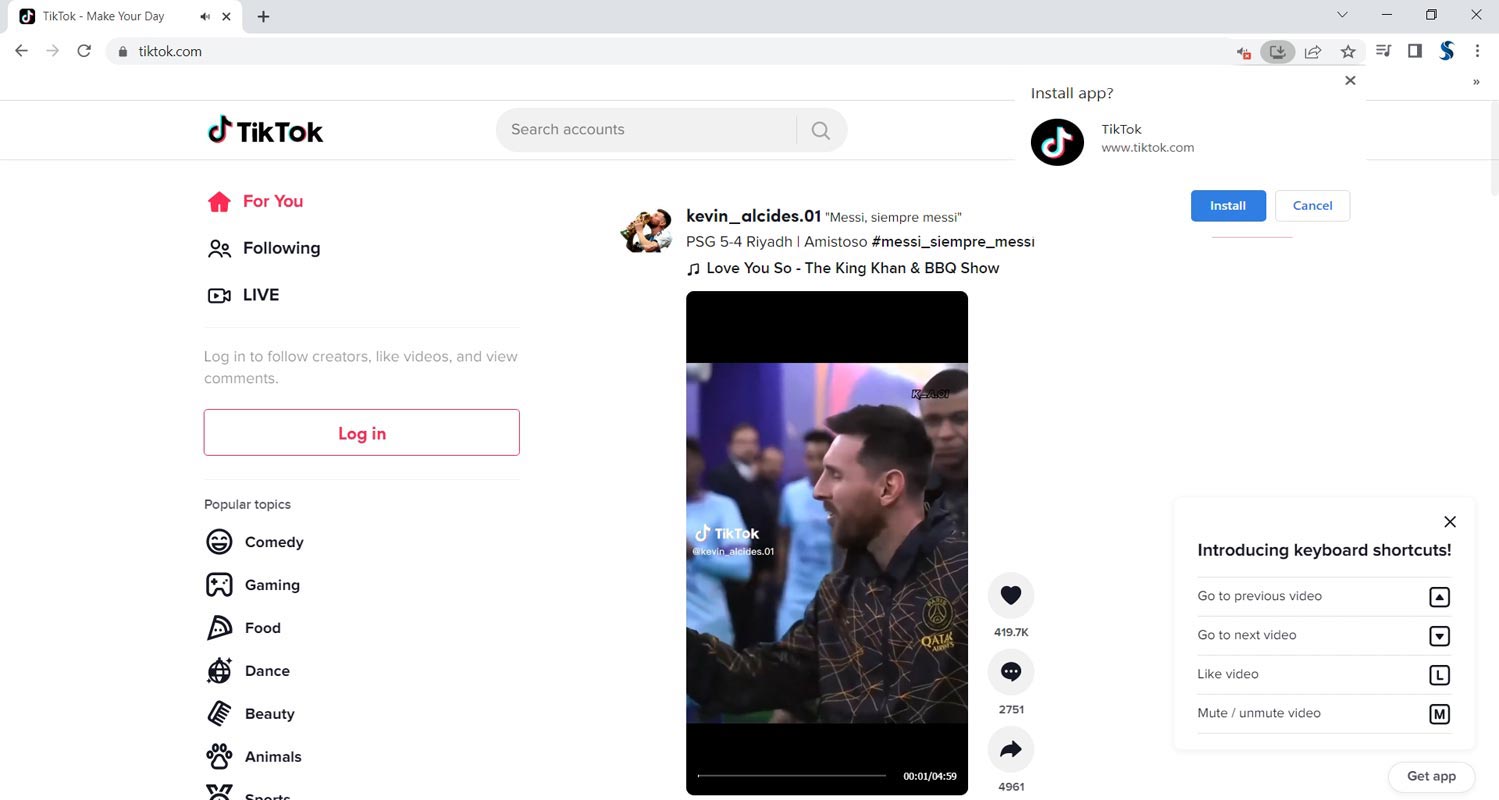Click the 2751 comments count
The image size is (1499, 800).
1011,709
